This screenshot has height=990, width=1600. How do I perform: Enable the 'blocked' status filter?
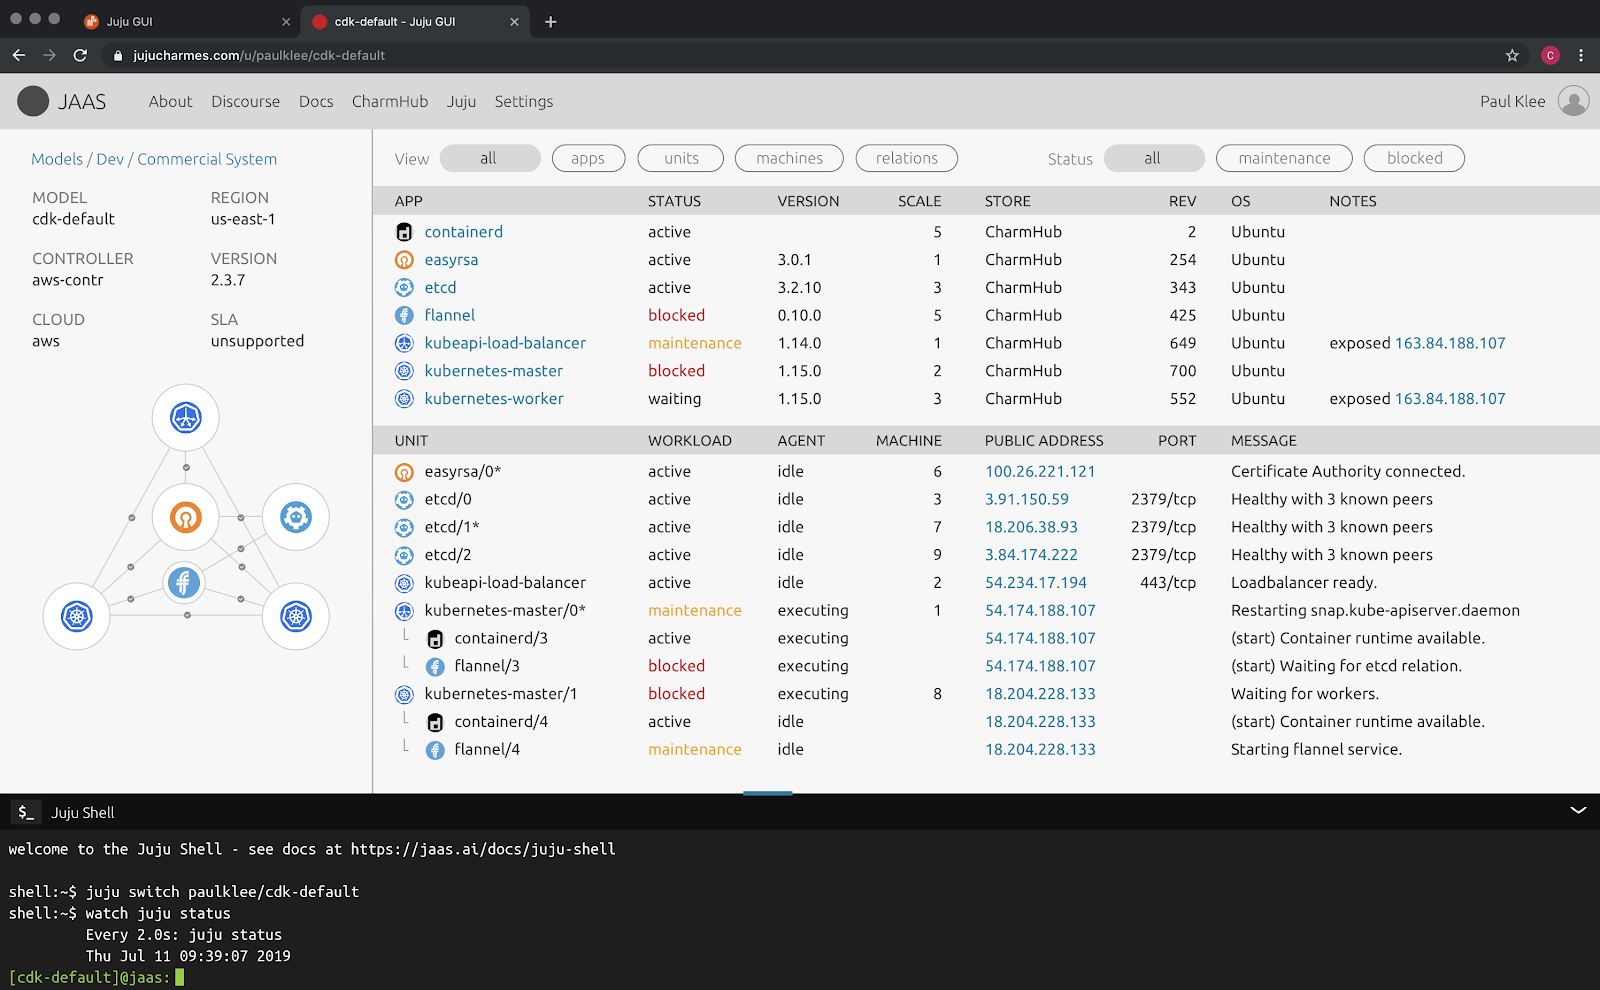coord(1414,158)
